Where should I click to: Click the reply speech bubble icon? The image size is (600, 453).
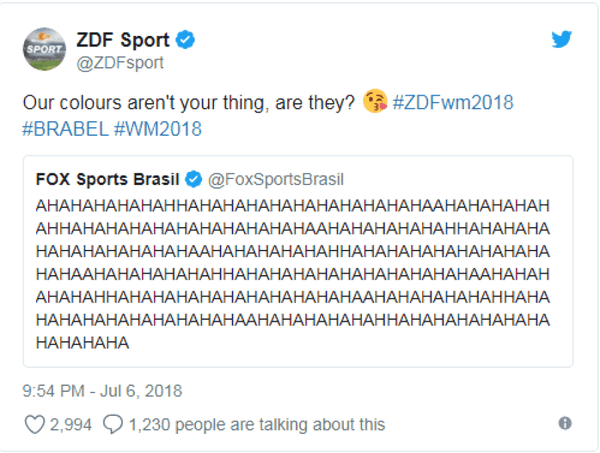coord(113,424)
